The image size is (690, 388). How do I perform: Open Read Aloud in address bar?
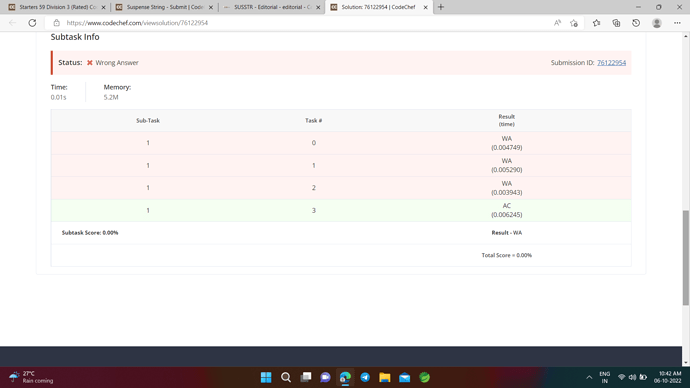point(557,23)
